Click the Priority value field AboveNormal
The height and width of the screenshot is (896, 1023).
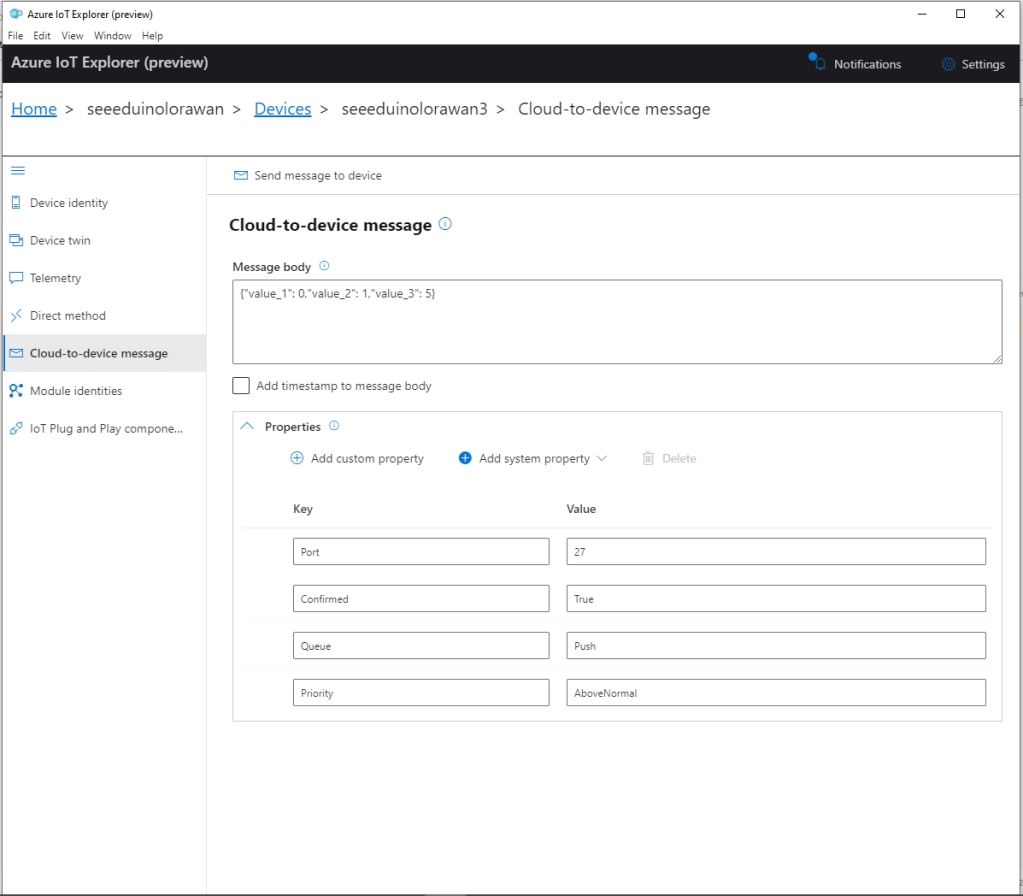coord(775,692)
